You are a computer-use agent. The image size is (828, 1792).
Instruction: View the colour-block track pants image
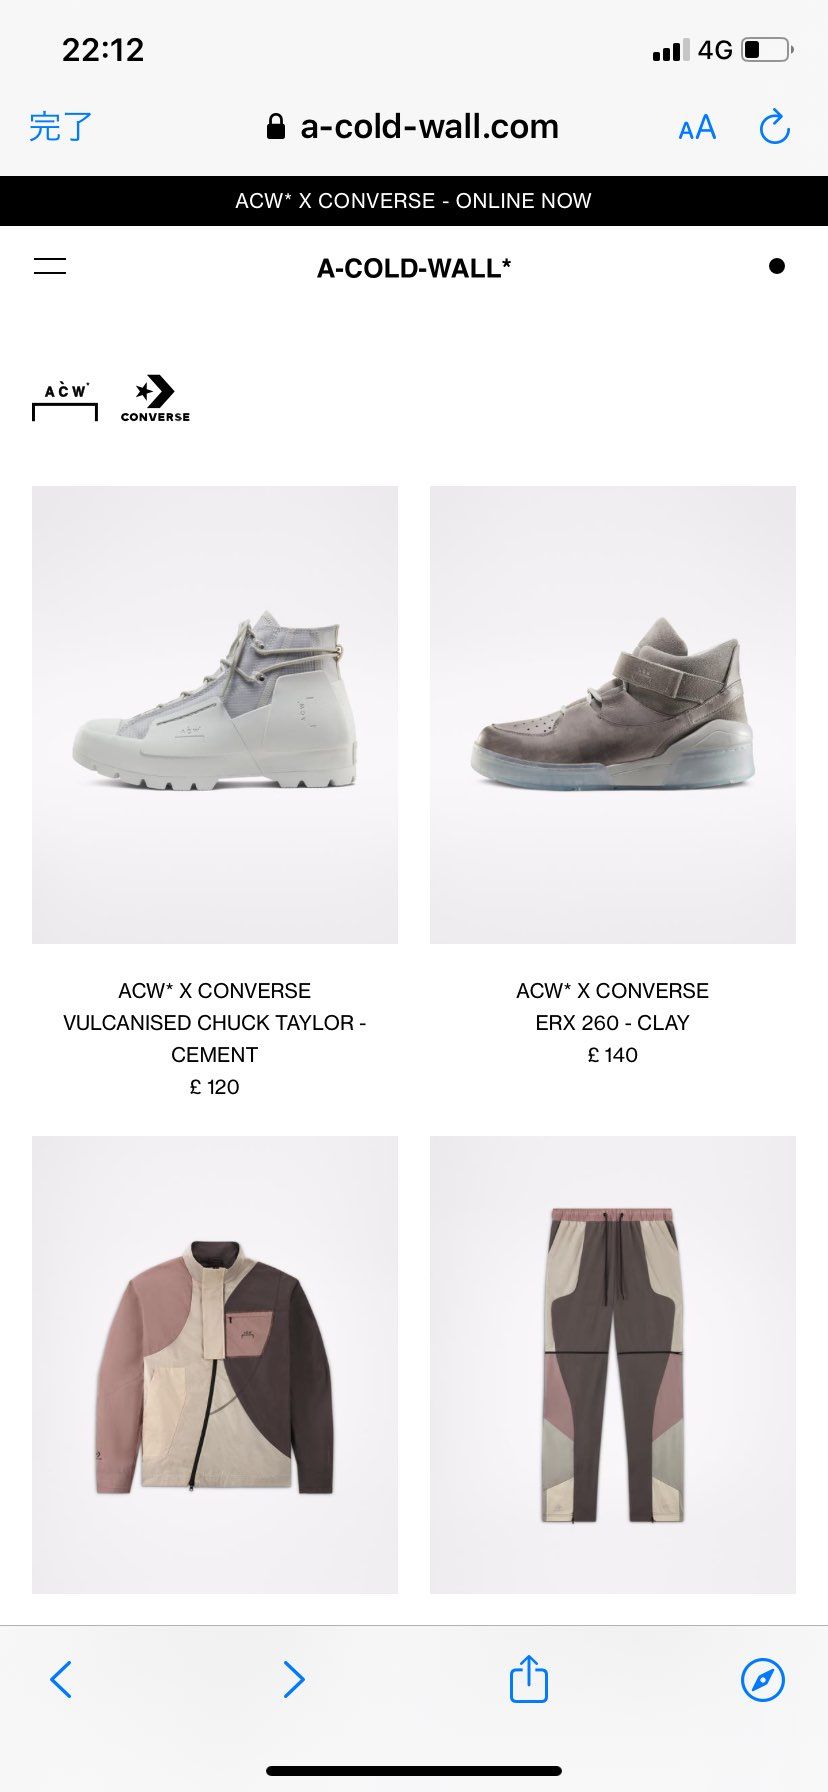tap(613, 1365)
